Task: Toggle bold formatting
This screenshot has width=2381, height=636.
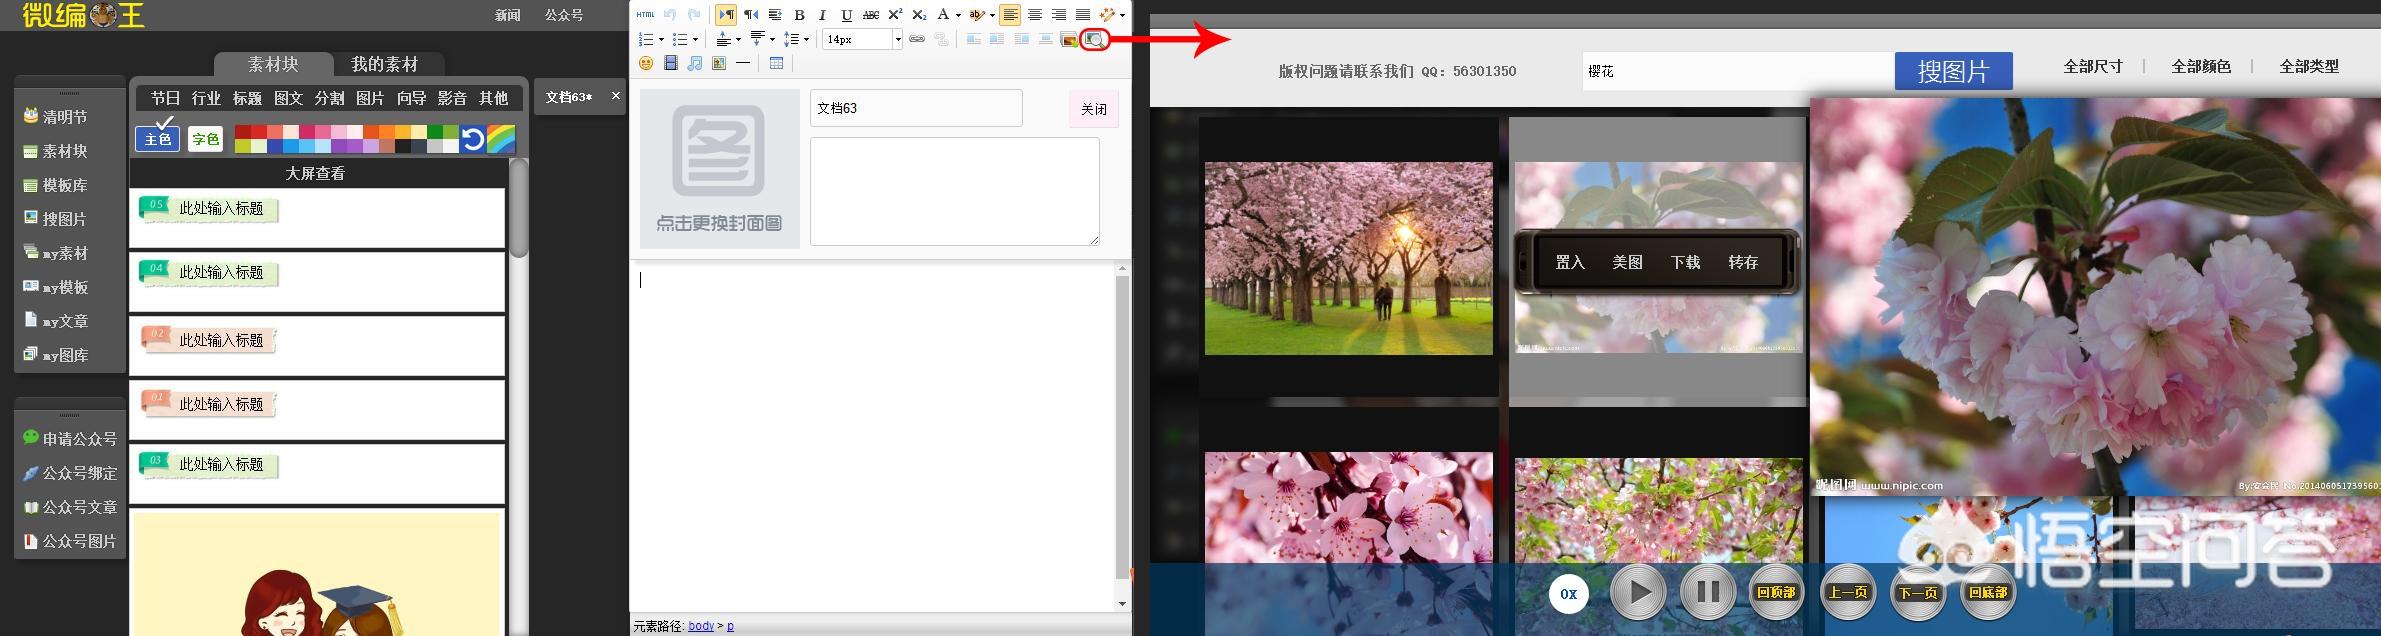Action: click(x=799, y=15)
